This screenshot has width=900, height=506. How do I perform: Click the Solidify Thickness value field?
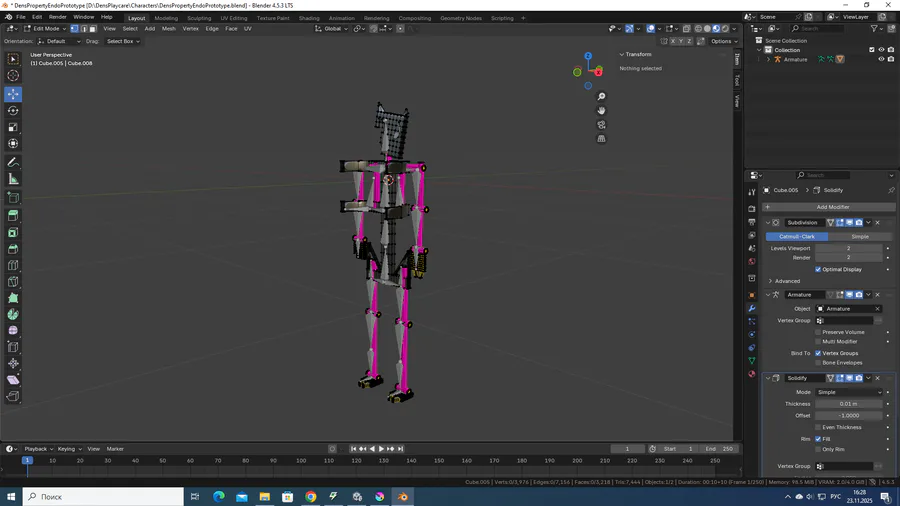pyautogui.click(x=849, y=404)
